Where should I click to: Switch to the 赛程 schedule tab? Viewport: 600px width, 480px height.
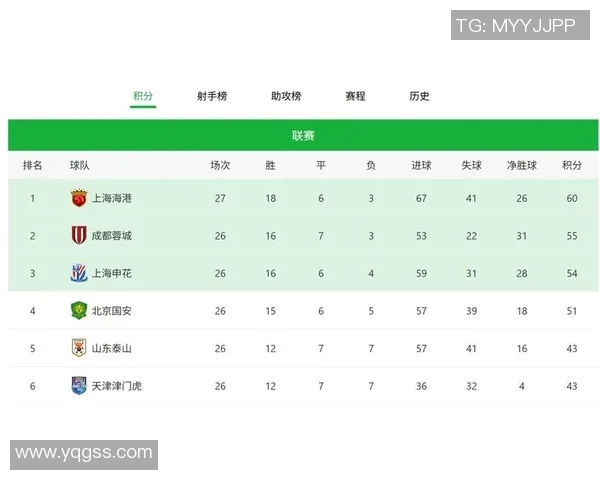pos(355,96)
